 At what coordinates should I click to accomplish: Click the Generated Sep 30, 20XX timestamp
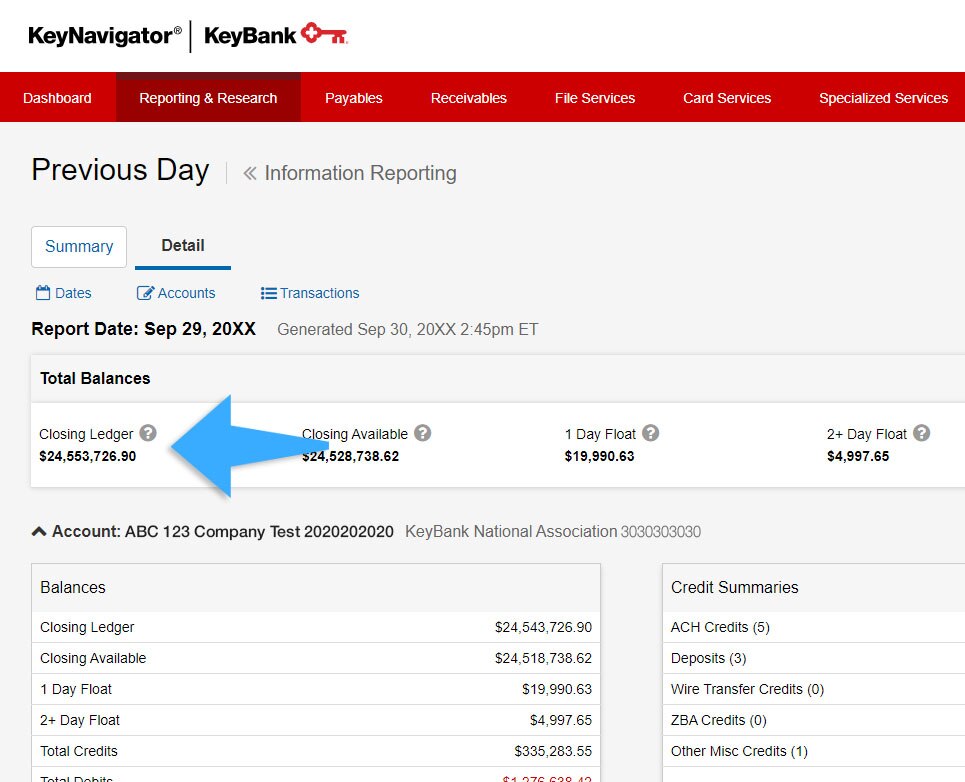click(407, 330)
